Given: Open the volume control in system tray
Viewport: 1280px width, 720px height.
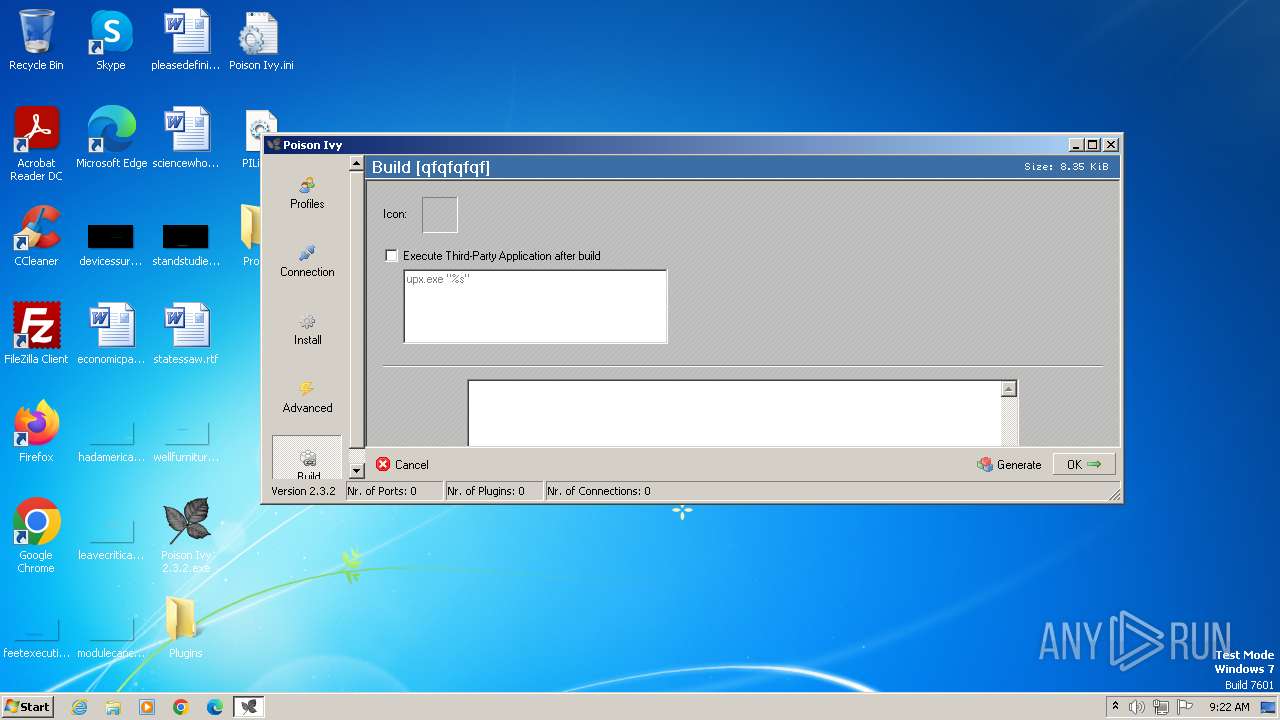Looking at the screenshot, I should pos(1137,707).
